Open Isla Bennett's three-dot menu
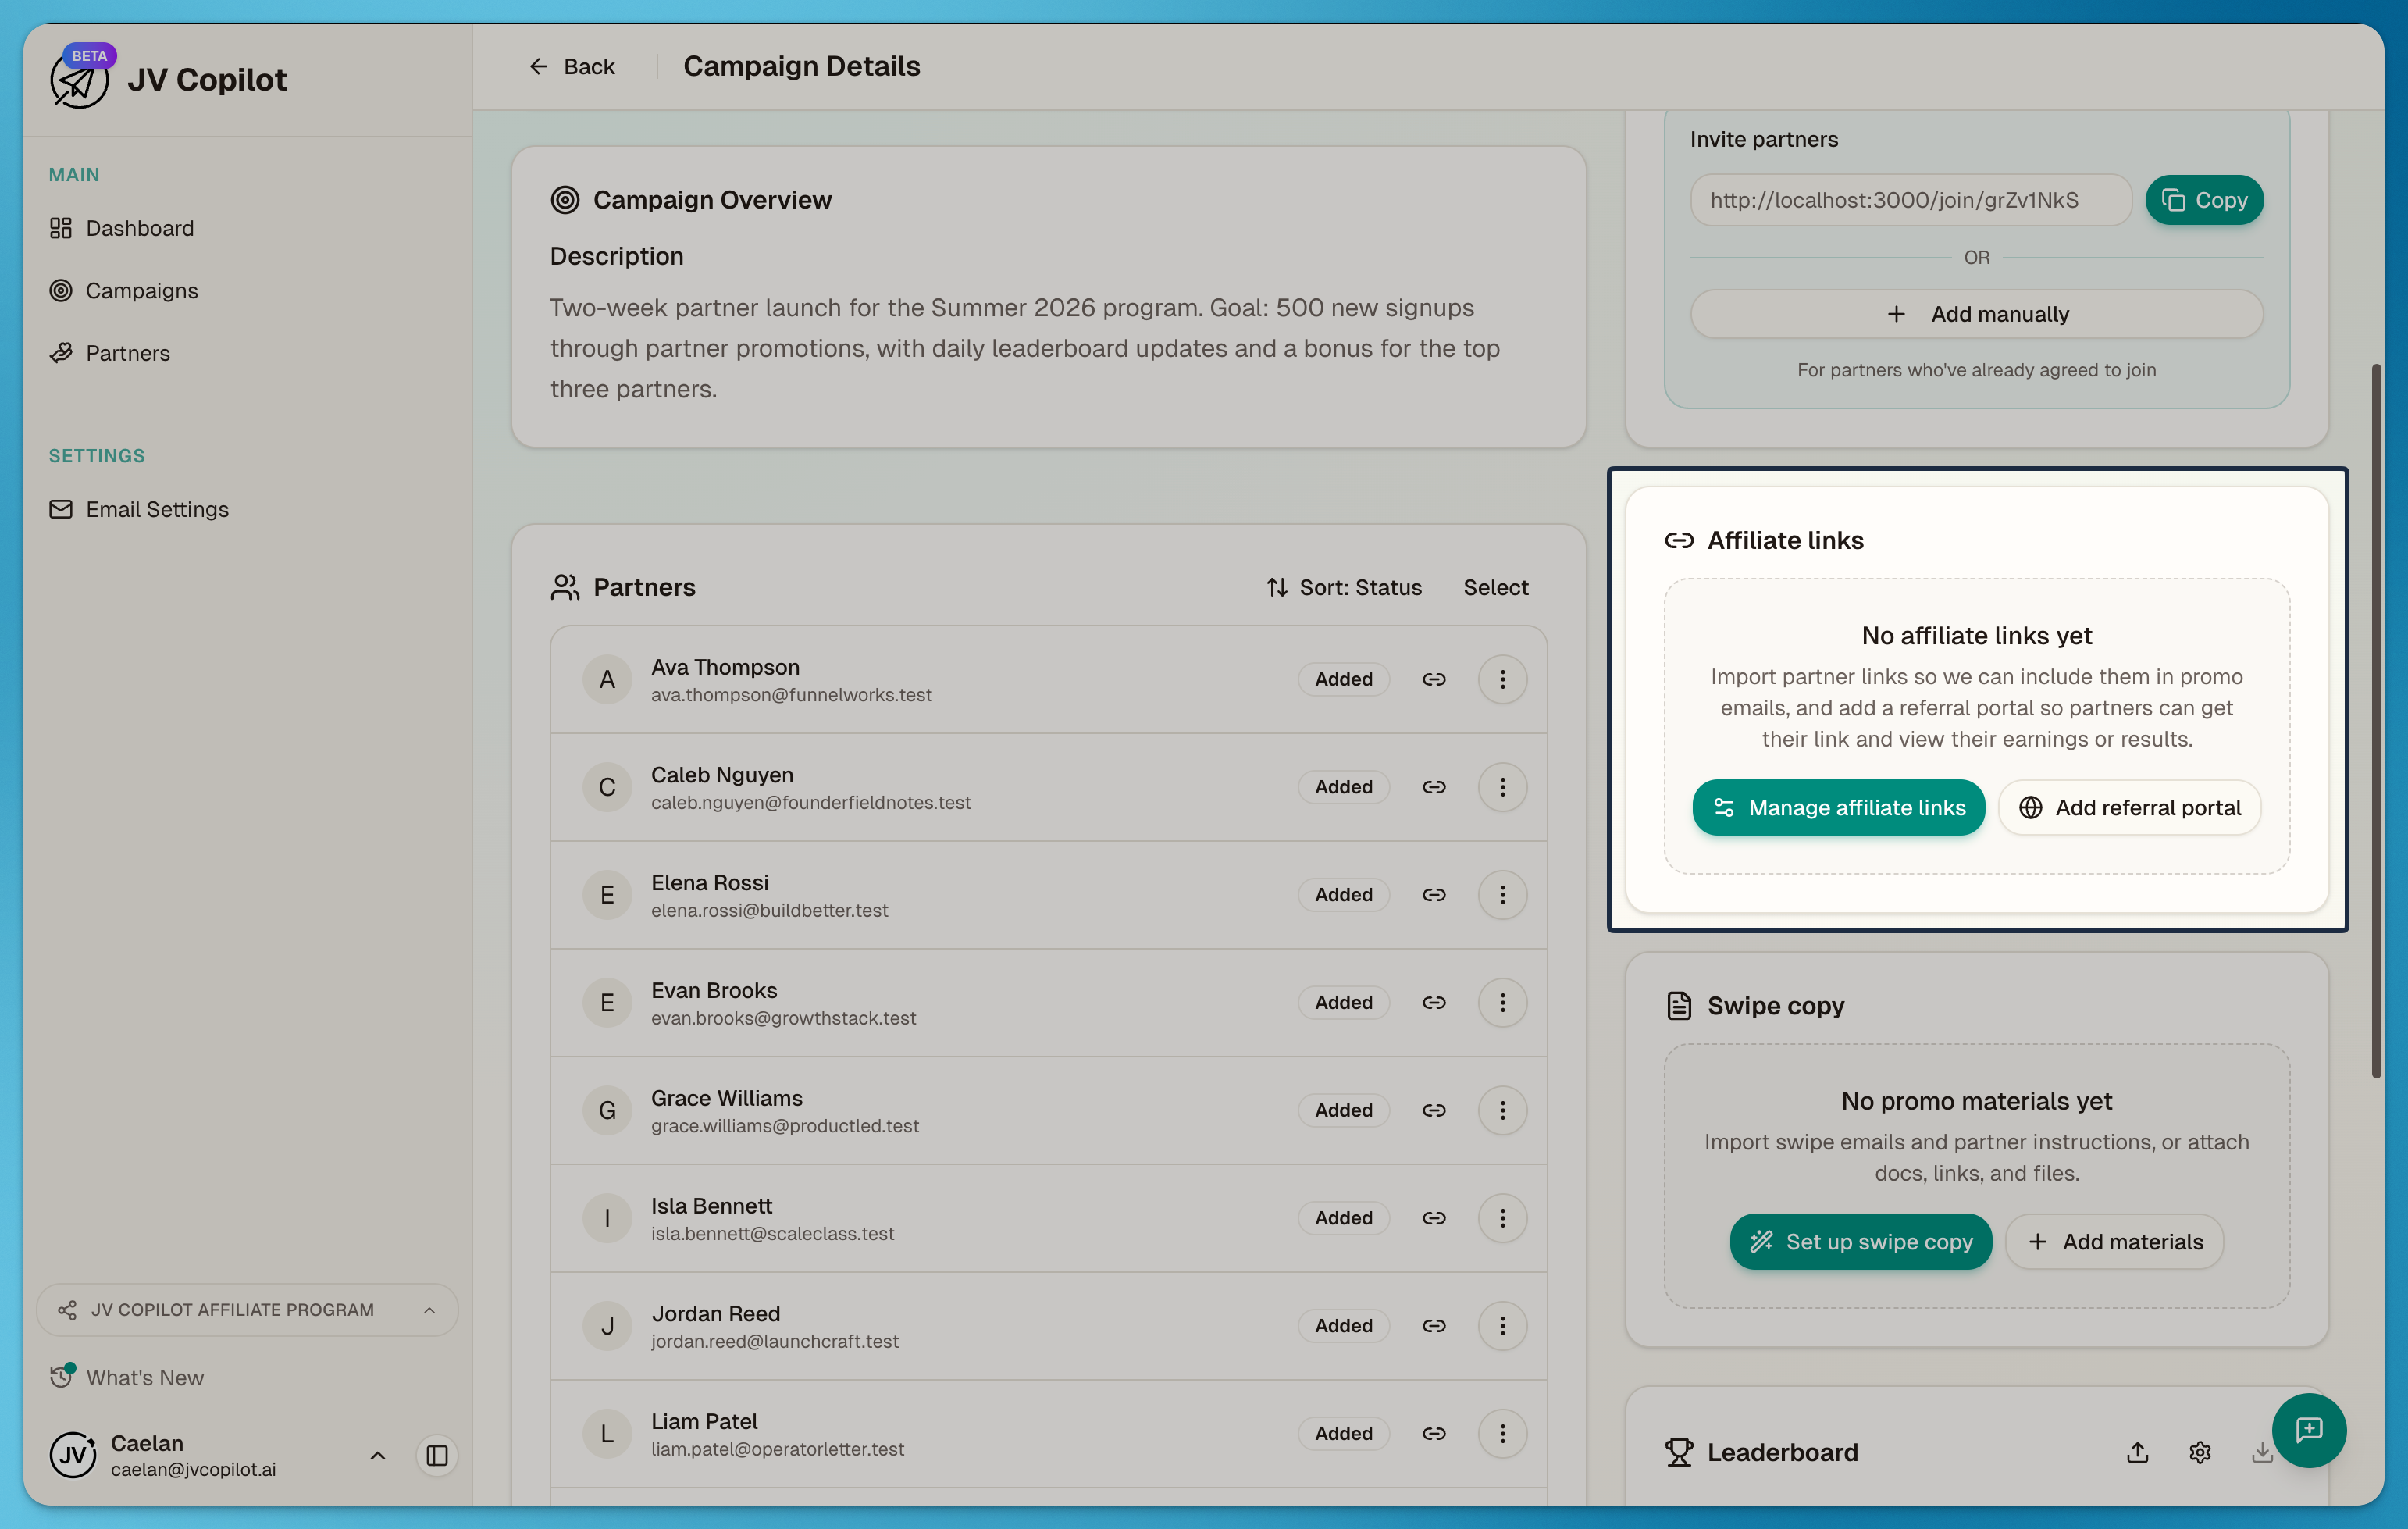This screenshot has width=2408, height=1529. pyautogui.click(x=1502, y=1218)
